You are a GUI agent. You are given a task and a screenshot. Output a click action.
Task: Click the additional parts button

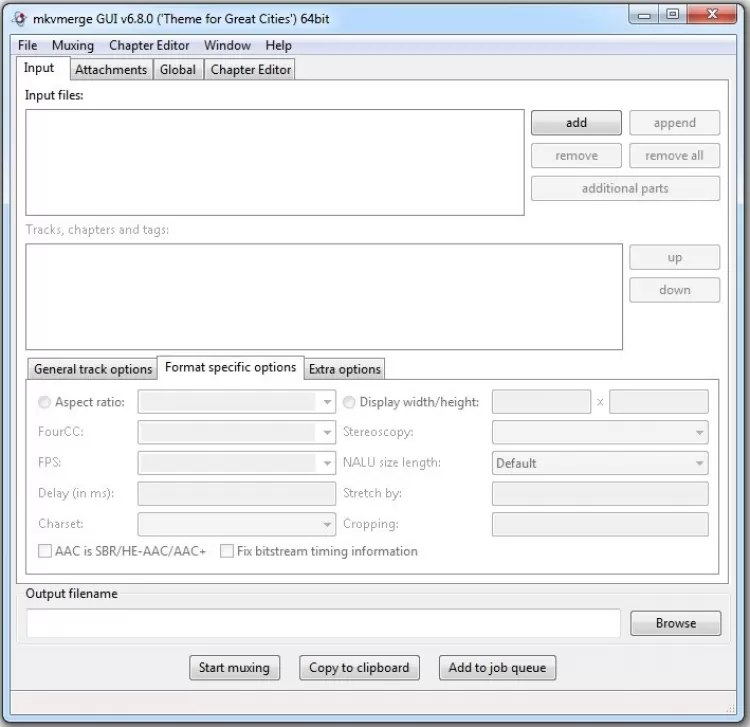pos(625,188)
